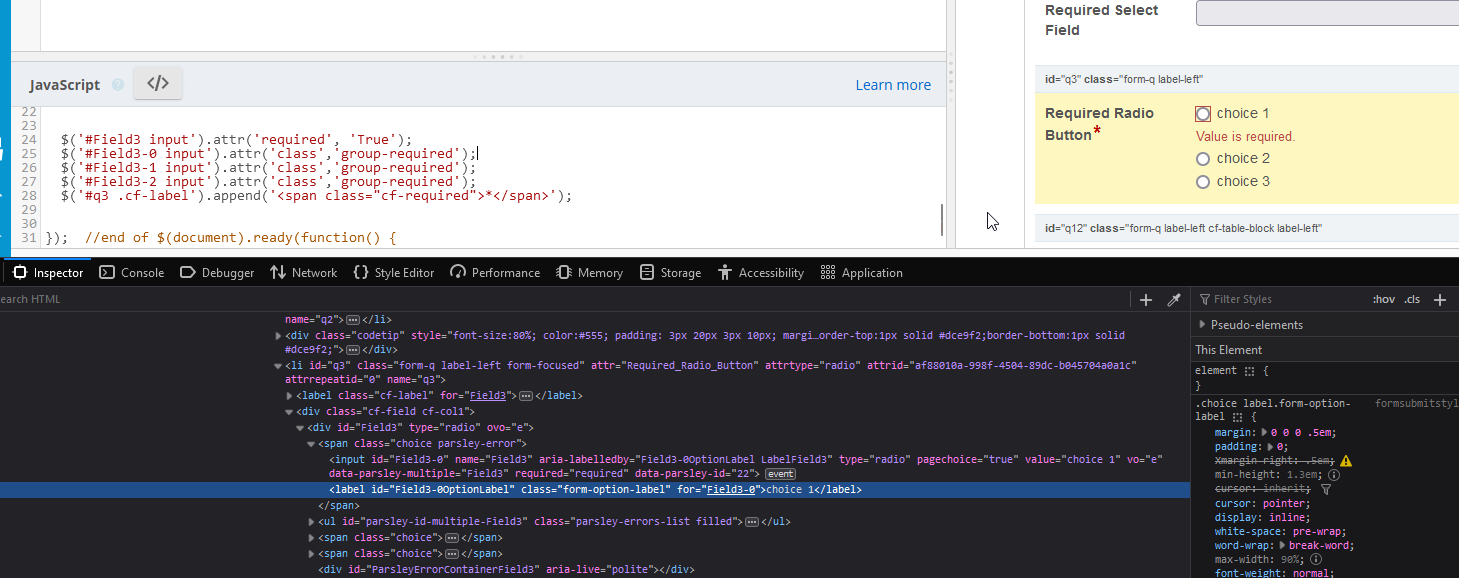
Task: Click the Filter Styles input field
Action: (1280, 299)
